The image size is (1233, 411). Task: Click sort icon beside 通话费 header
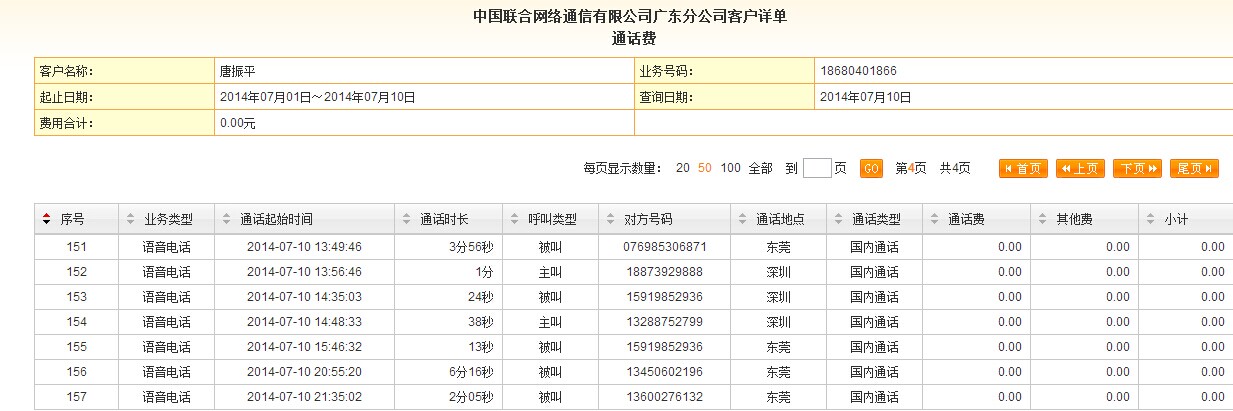[933, 220]
